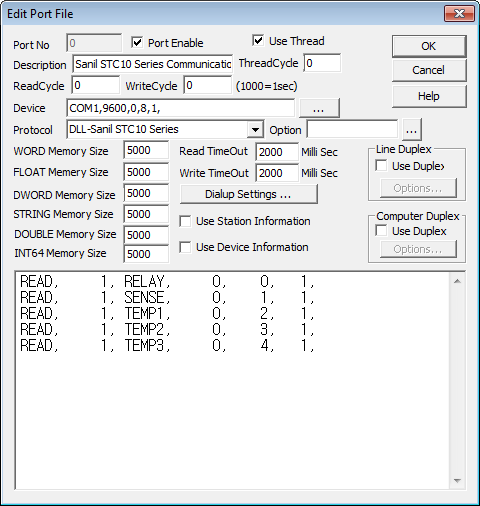Click the READ TEMP2 script line
The height and width of the screenshot is (506, 480).
point(167,329)
